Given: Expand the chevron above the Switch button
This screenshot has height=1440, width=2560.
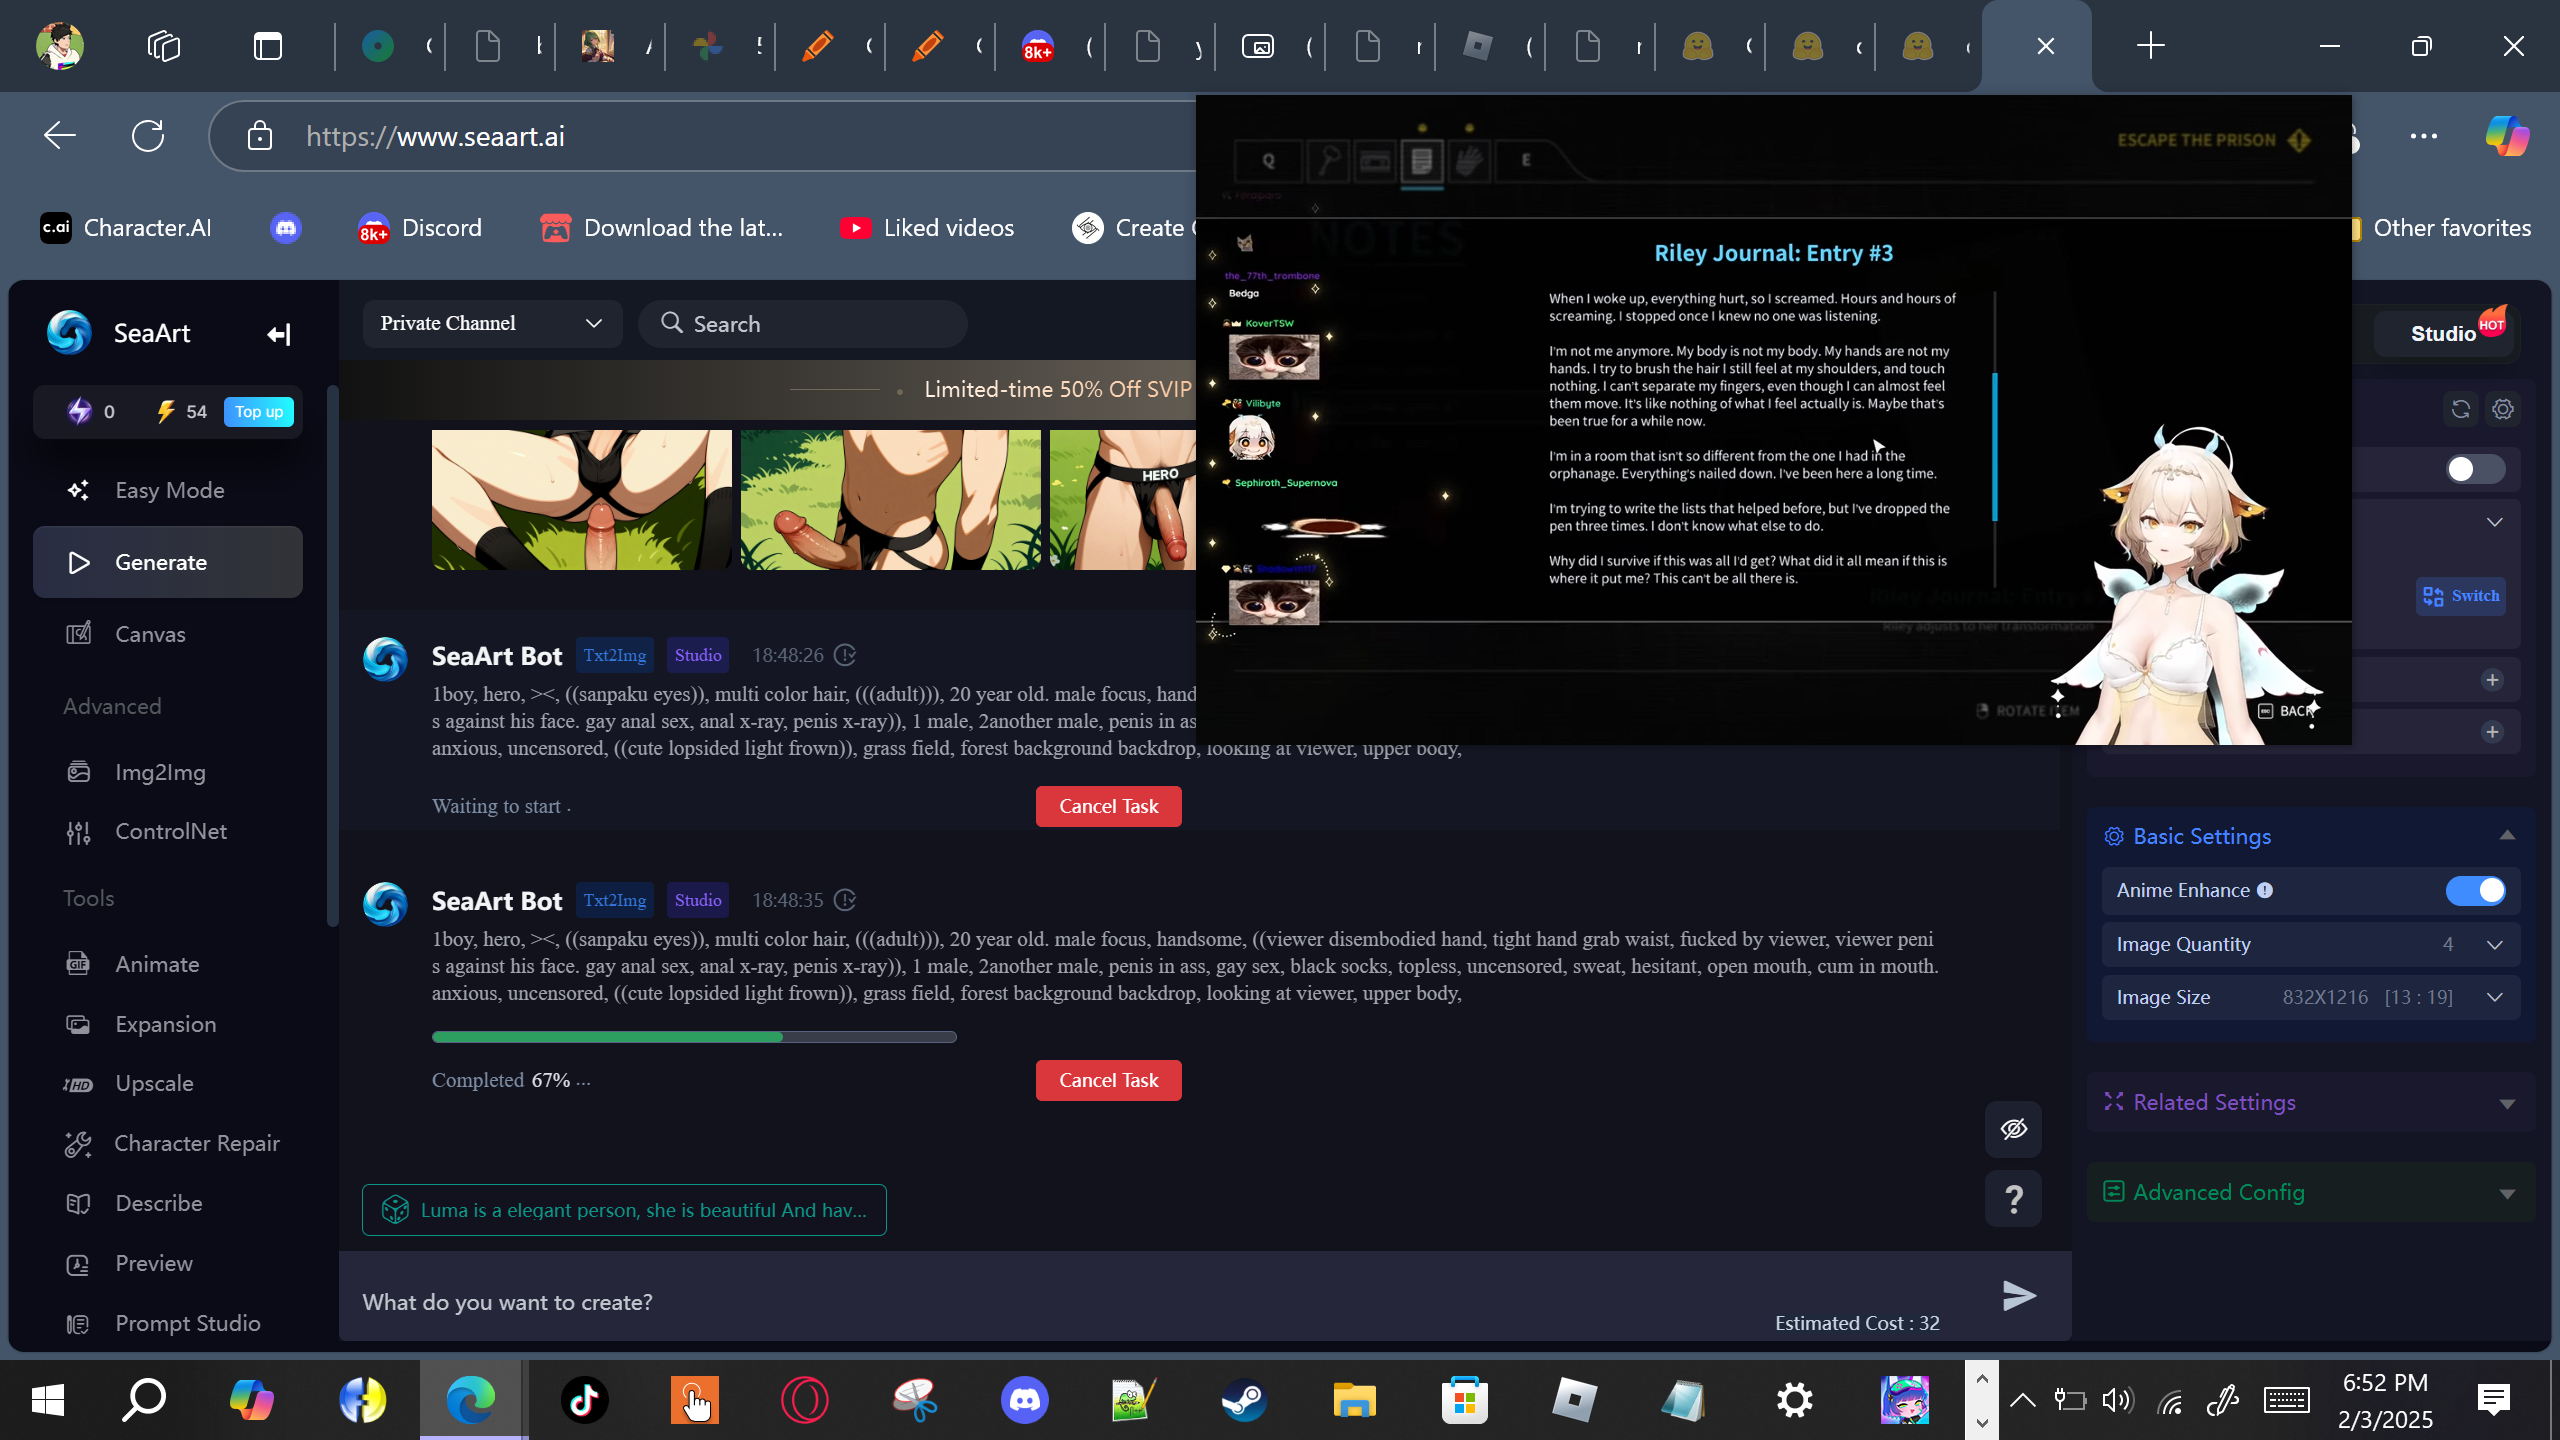Looking at the screenshot, I should tap(2495, 522).
